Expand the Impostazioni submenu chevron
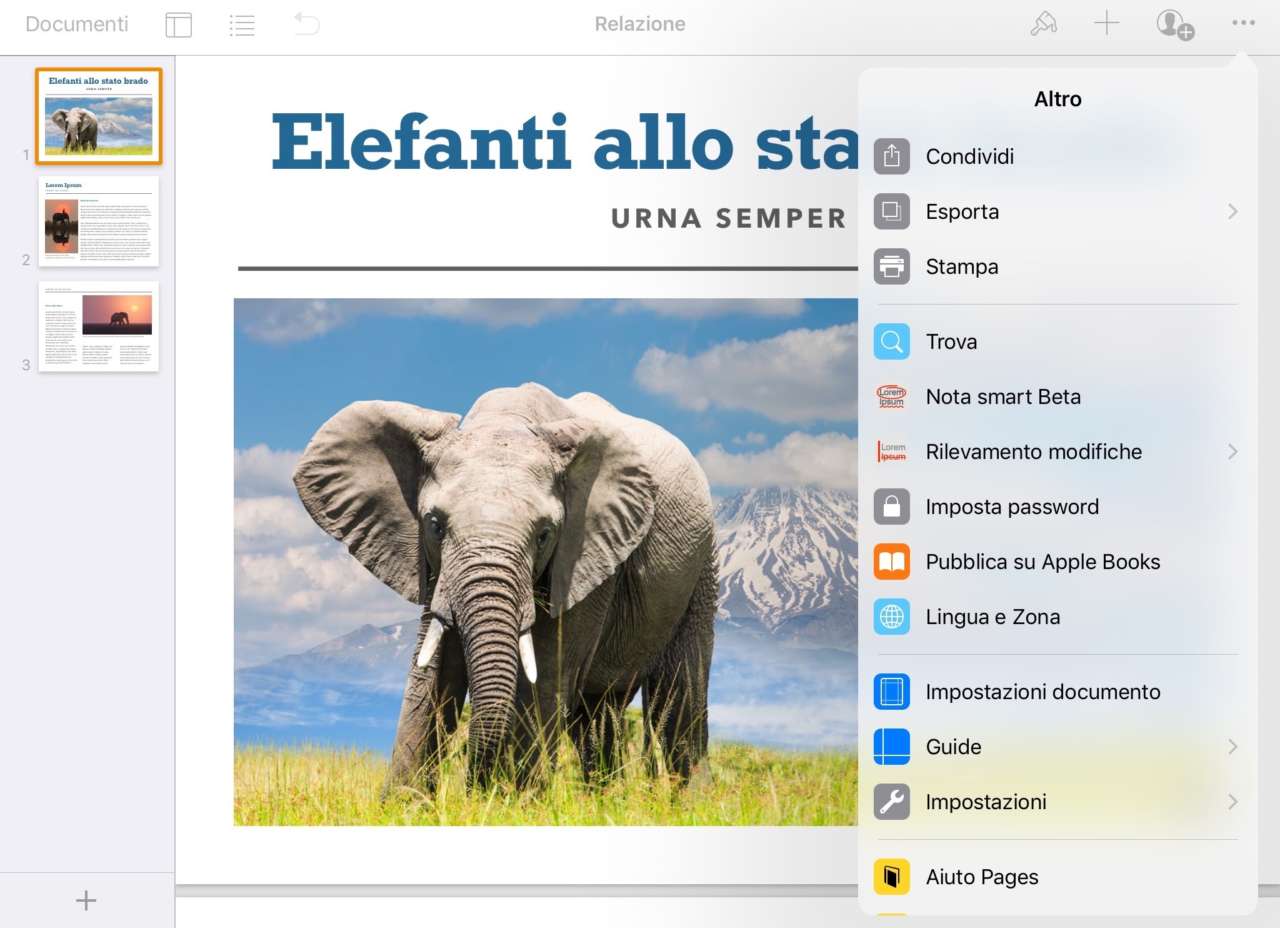 click(x=1233, y=802)
